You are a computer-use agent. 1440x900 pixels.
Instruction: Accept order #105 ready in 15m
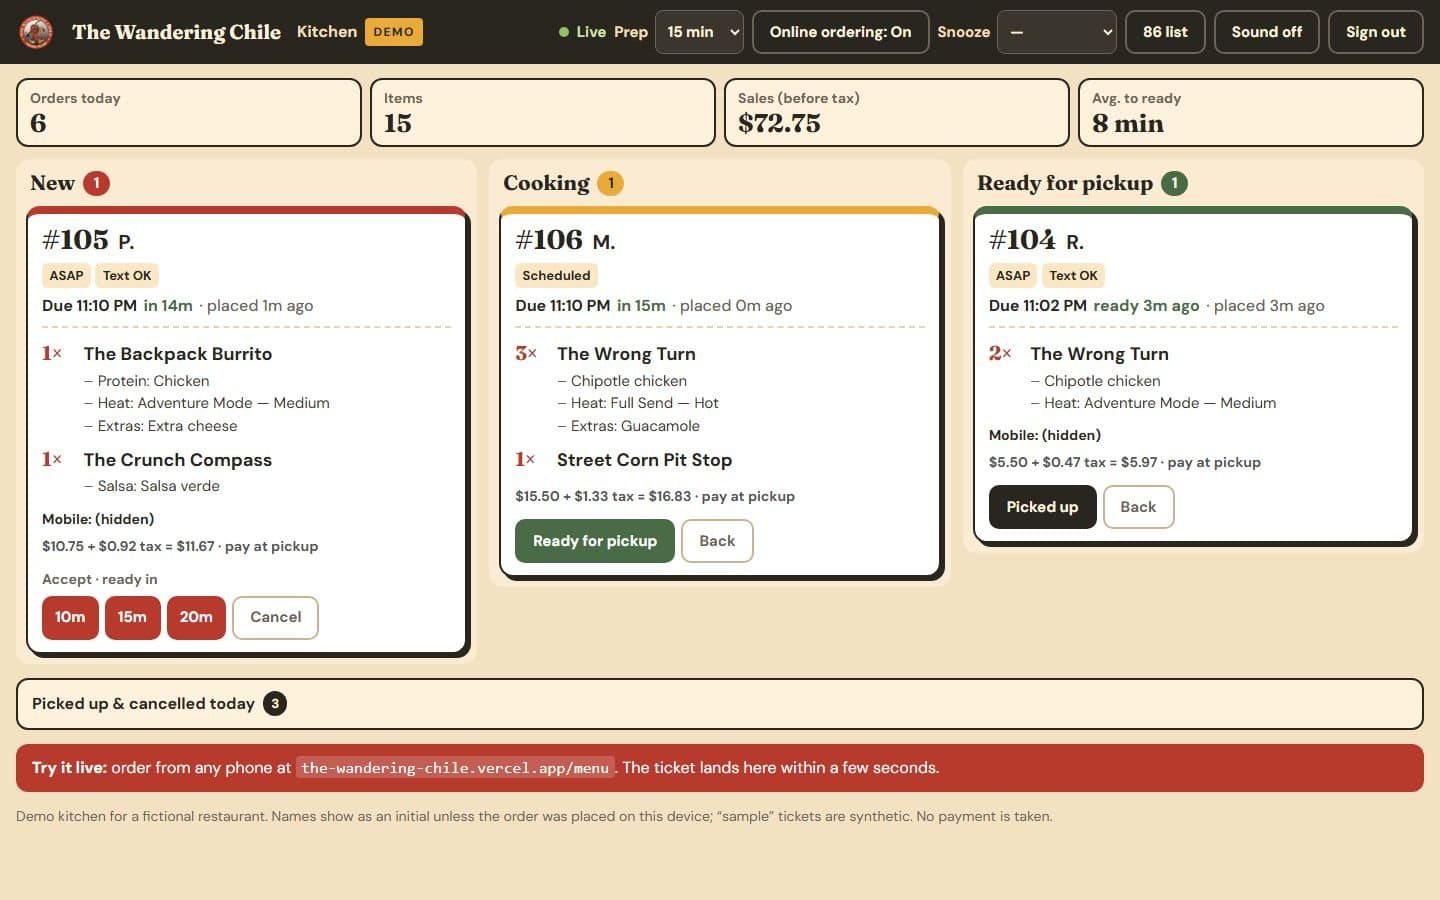click(x=132, y=617)
